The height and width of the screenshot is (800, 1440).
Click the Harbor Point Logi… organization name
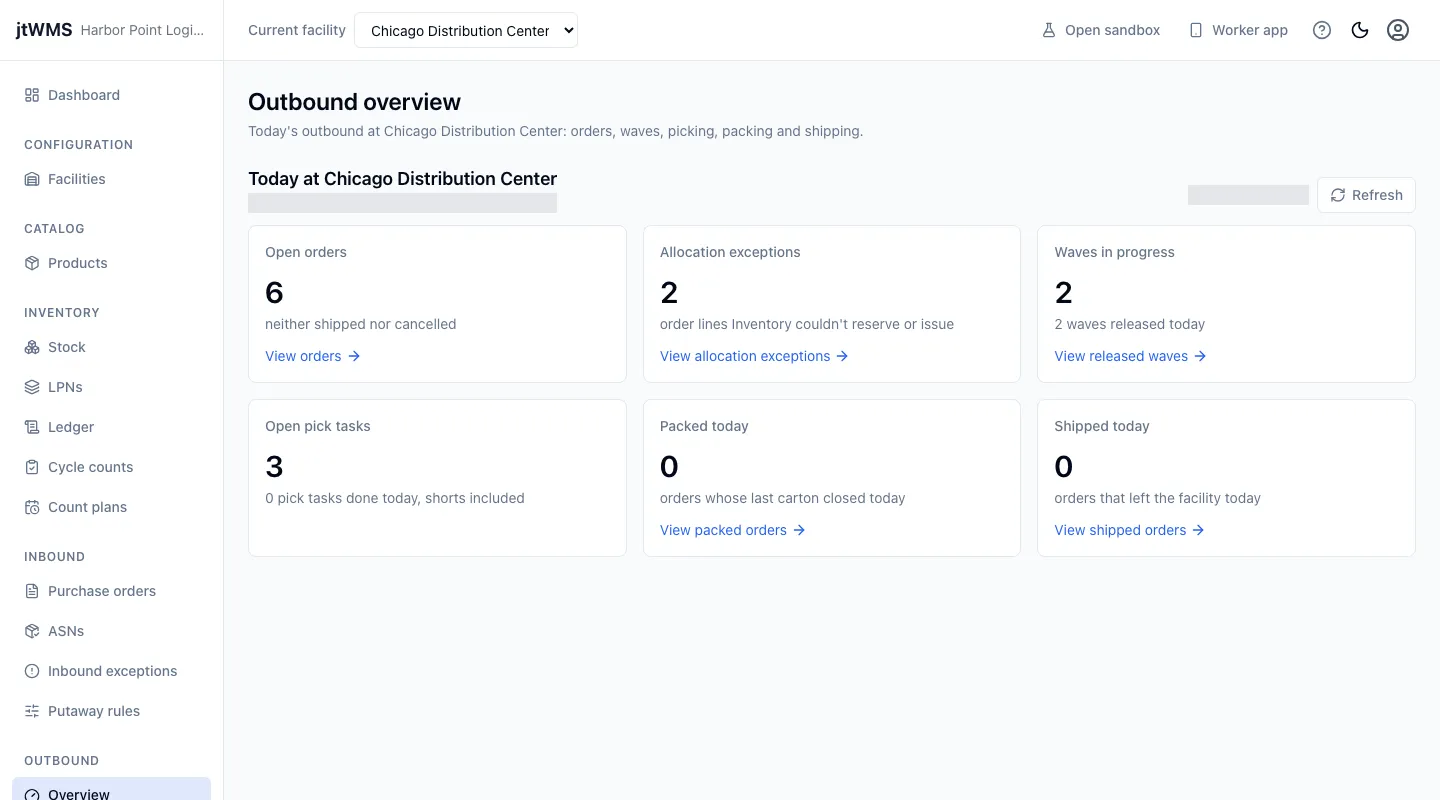(x=142, y=30)
